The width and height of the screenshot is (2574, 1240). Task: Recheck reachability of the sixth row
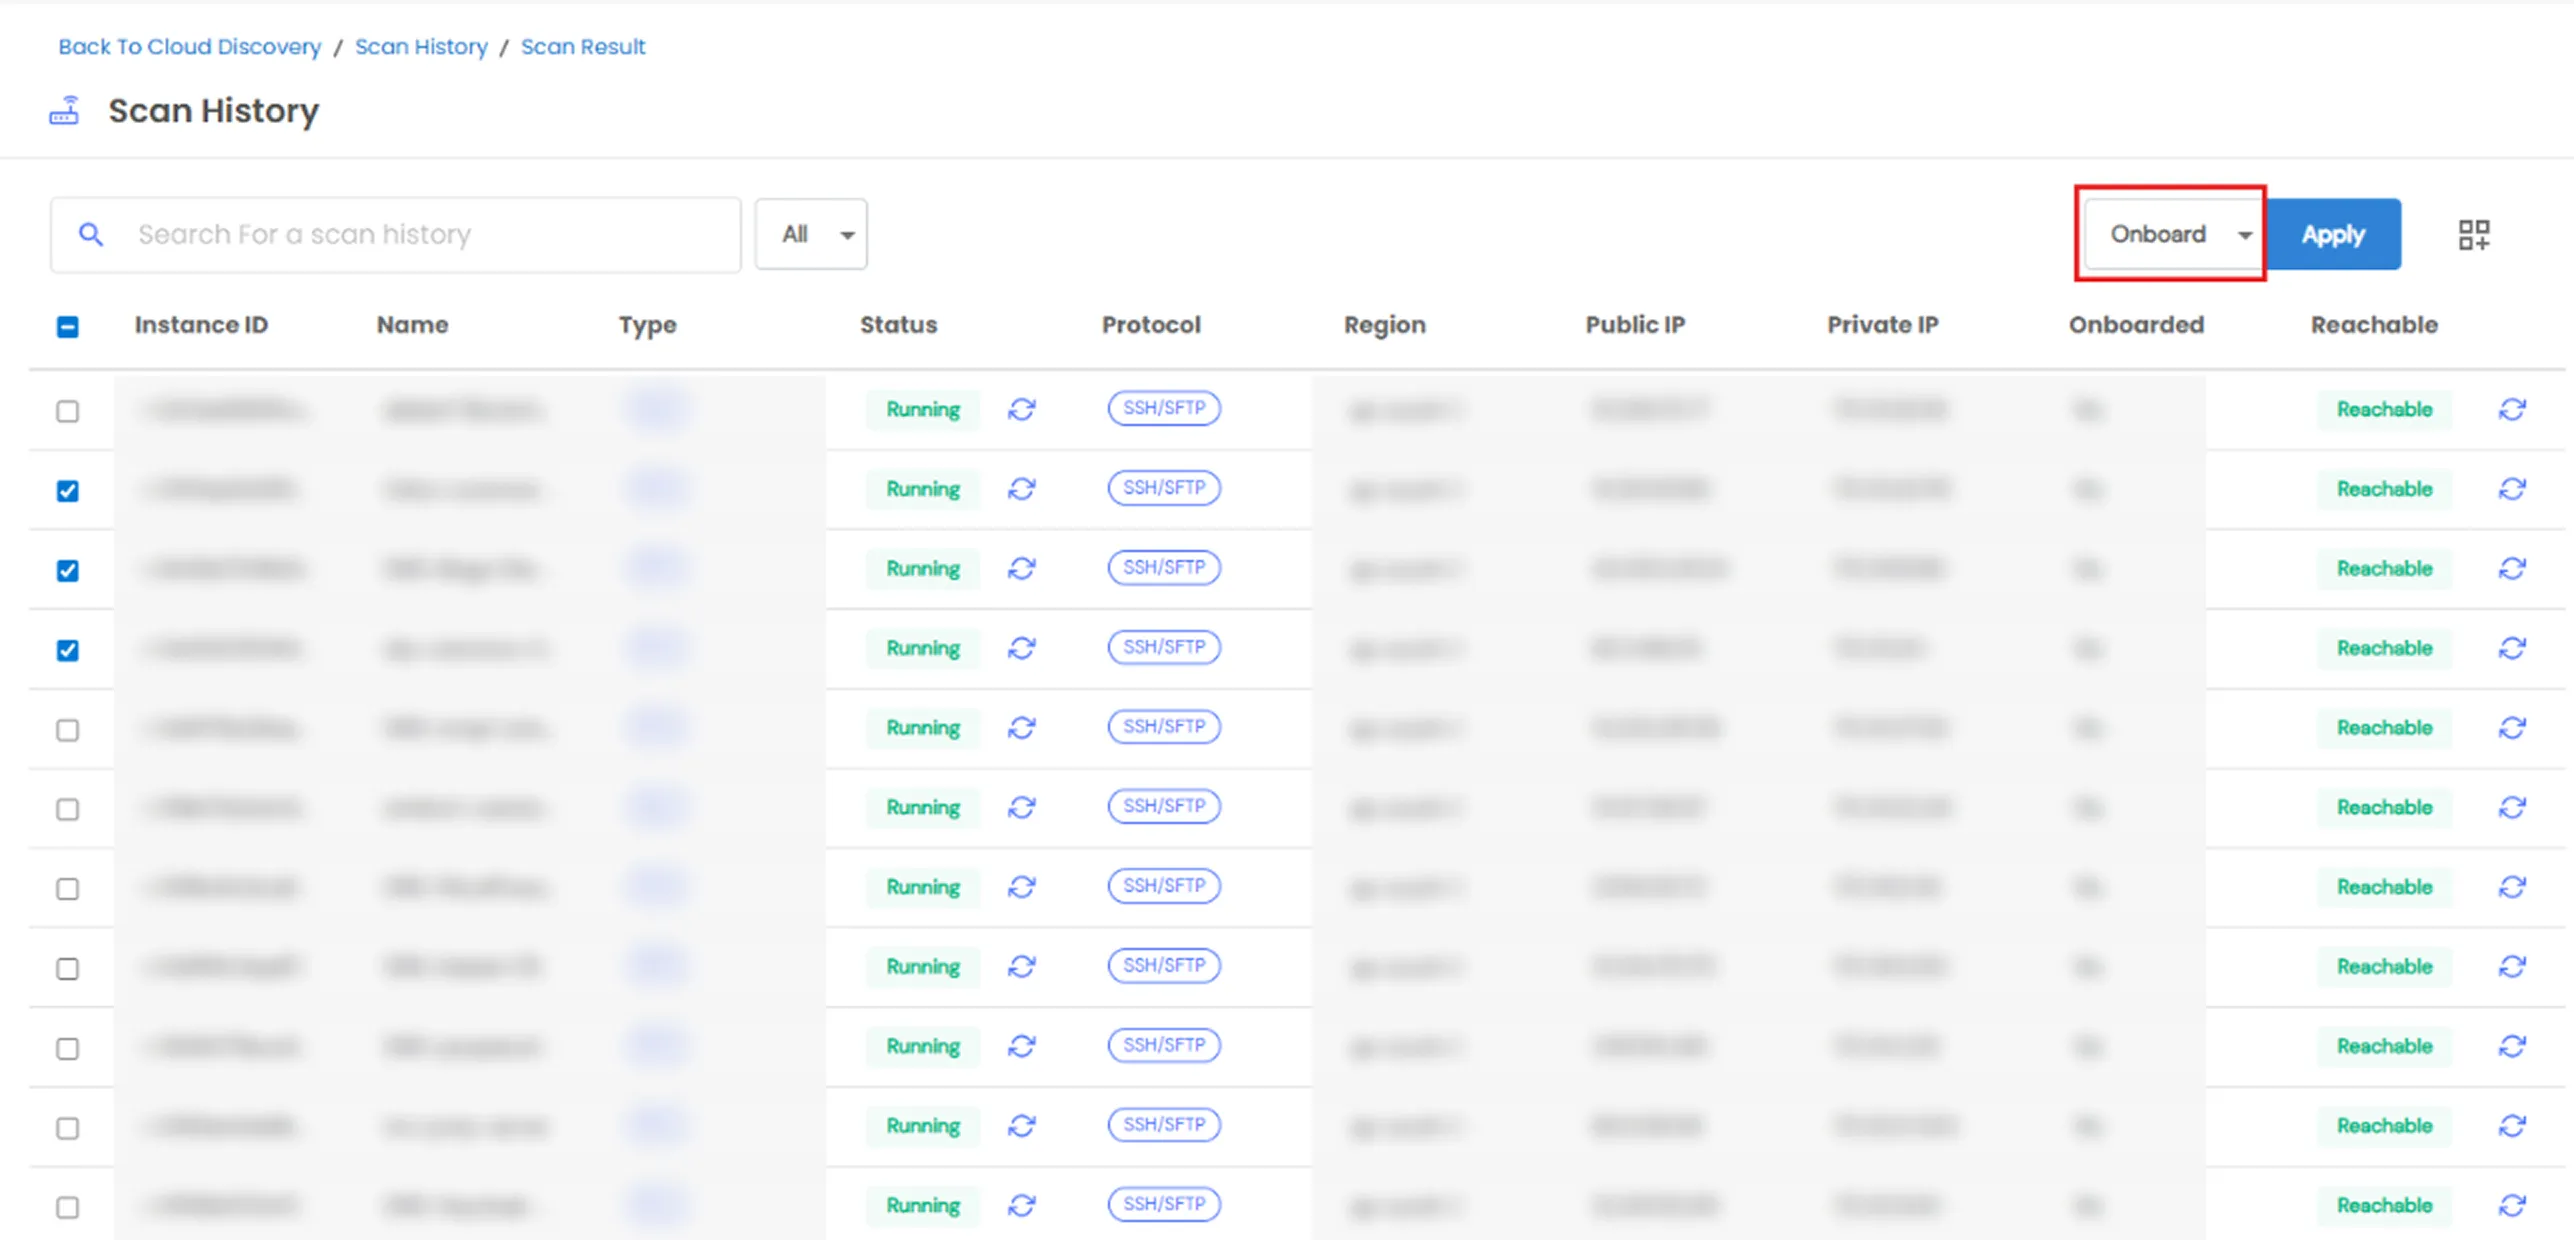(x=2512, y=807)
